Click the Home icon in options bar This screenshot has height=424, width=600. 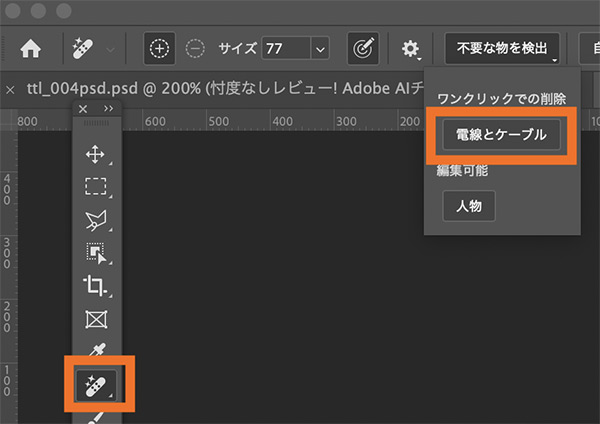pyautogui.click(x=31, y=48)
